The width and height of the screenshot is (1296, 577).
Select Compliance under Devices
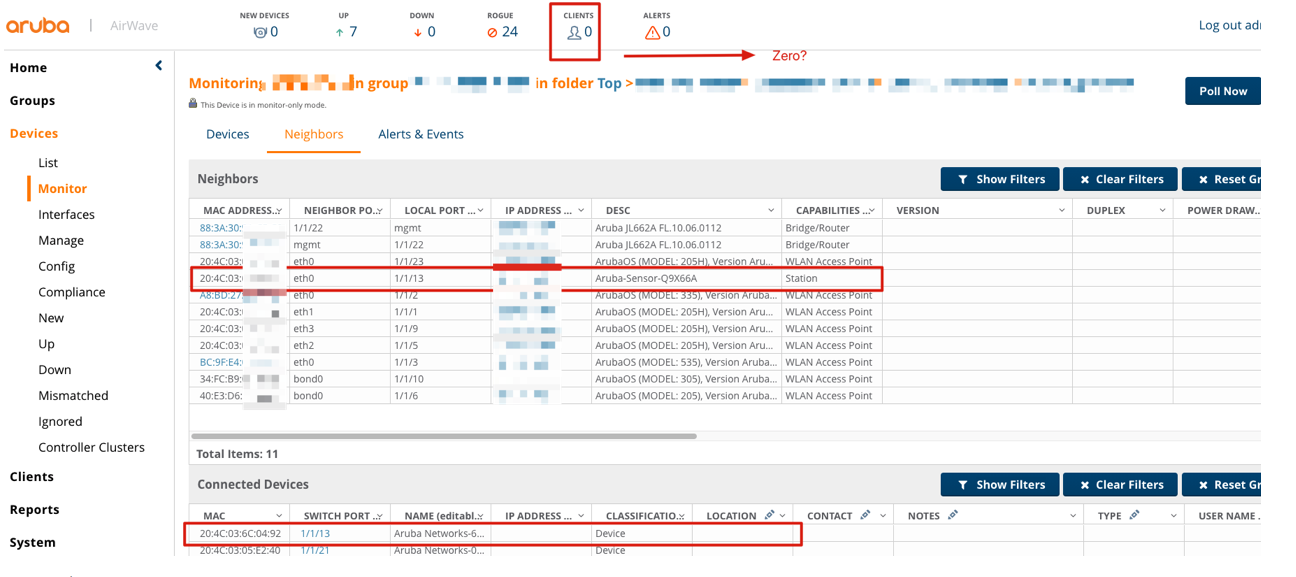coord(71,292)
